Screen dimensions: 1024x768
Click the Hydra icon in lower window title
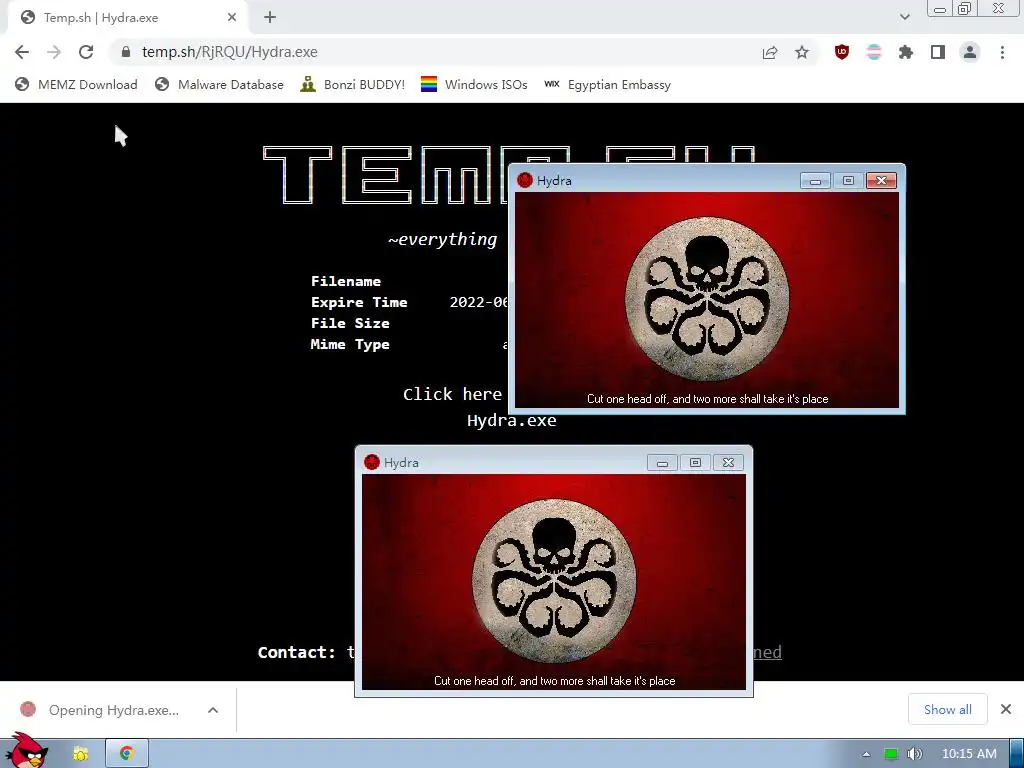[x=372, y=462]
